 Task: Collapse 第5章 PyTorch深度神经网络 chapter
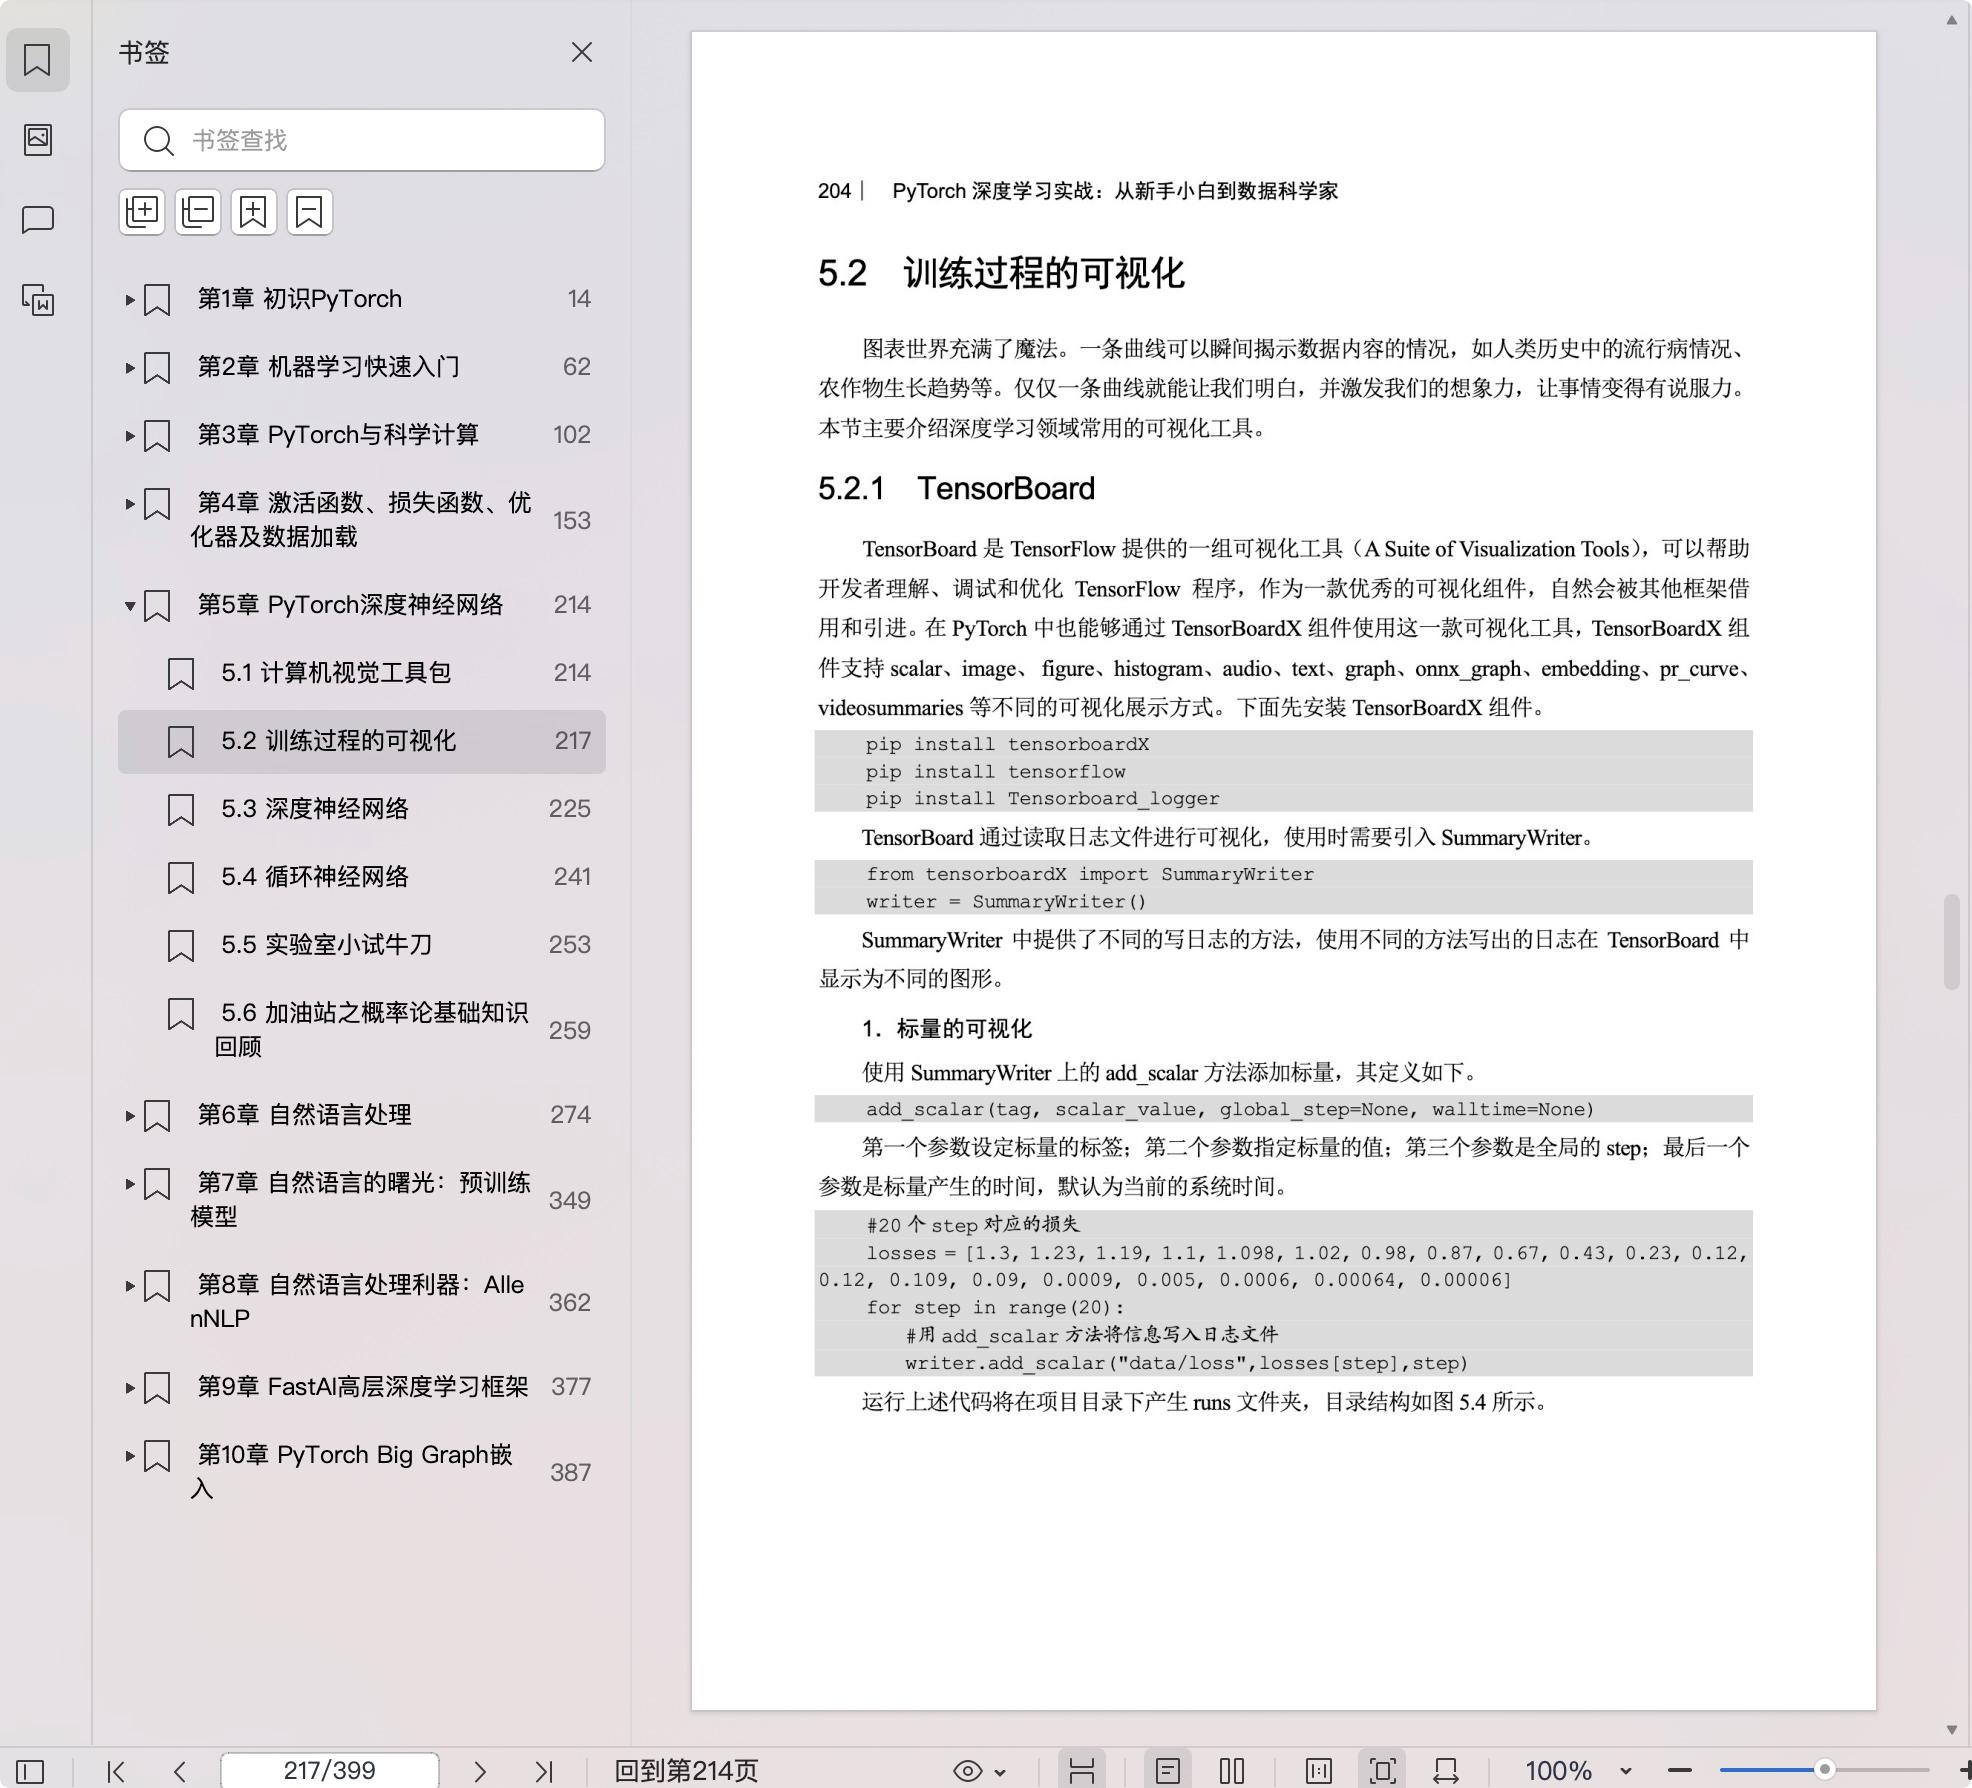click(x=129, y=605)
